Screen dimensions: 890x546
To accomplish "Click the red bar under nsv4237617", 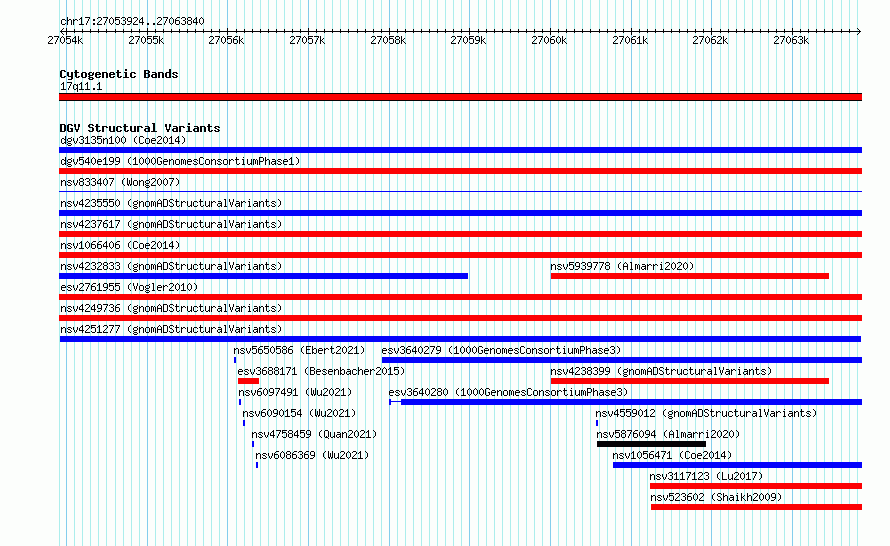I will (x=460, y=234).
